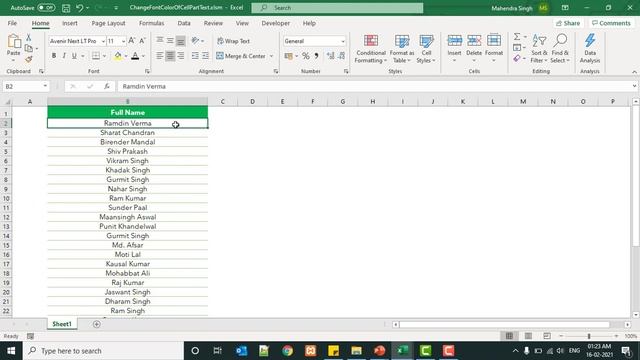Increase font size with the large A icon
Image resolution: width=640 pixels, height=360 pixels.
(x=131, y=41)
